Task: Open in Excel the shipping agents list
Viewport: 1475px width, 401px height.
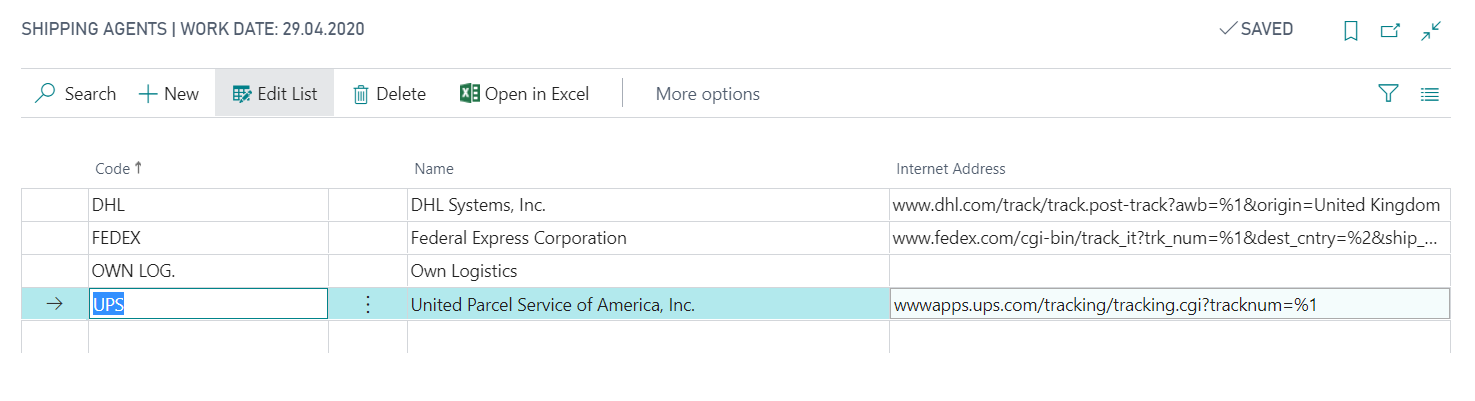Action: point(524,94)
